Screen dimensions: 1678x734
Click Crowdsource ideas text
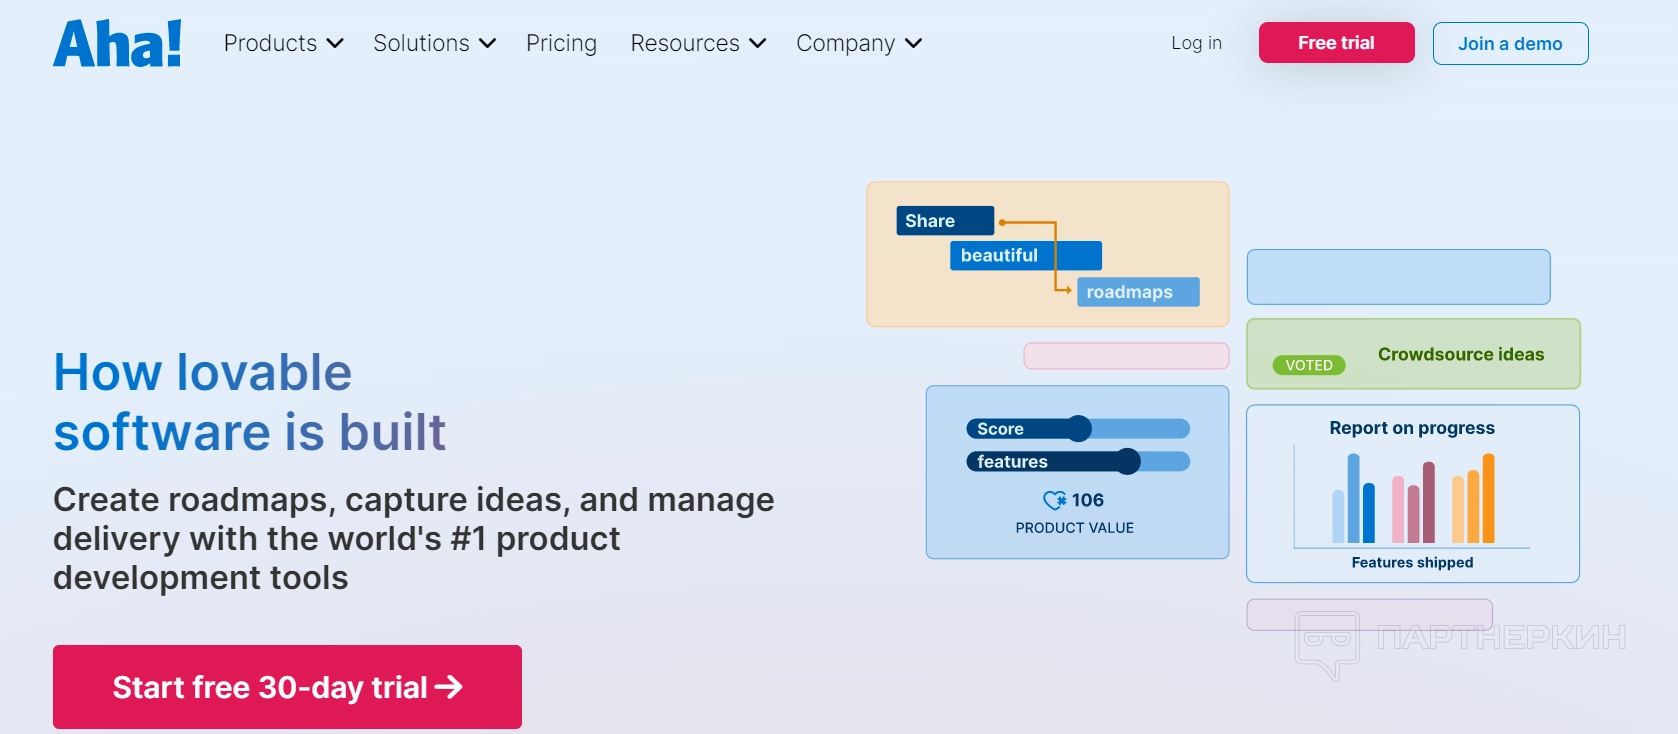click(1461, 354)
